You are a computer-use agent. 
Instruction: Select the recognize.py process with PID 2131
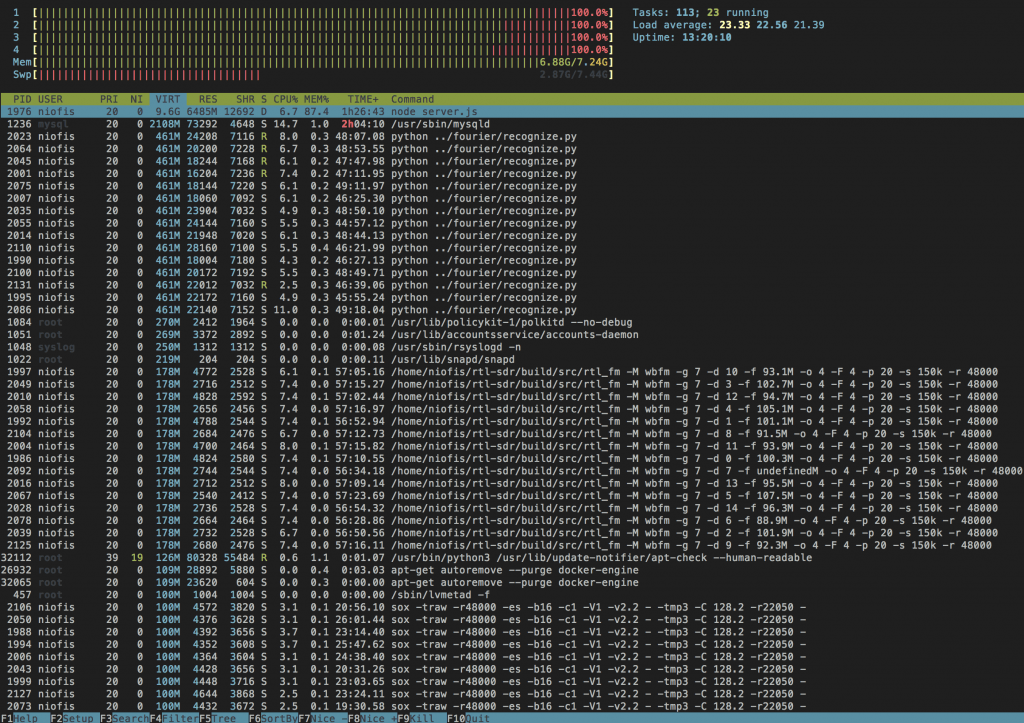tap(512, 285)
